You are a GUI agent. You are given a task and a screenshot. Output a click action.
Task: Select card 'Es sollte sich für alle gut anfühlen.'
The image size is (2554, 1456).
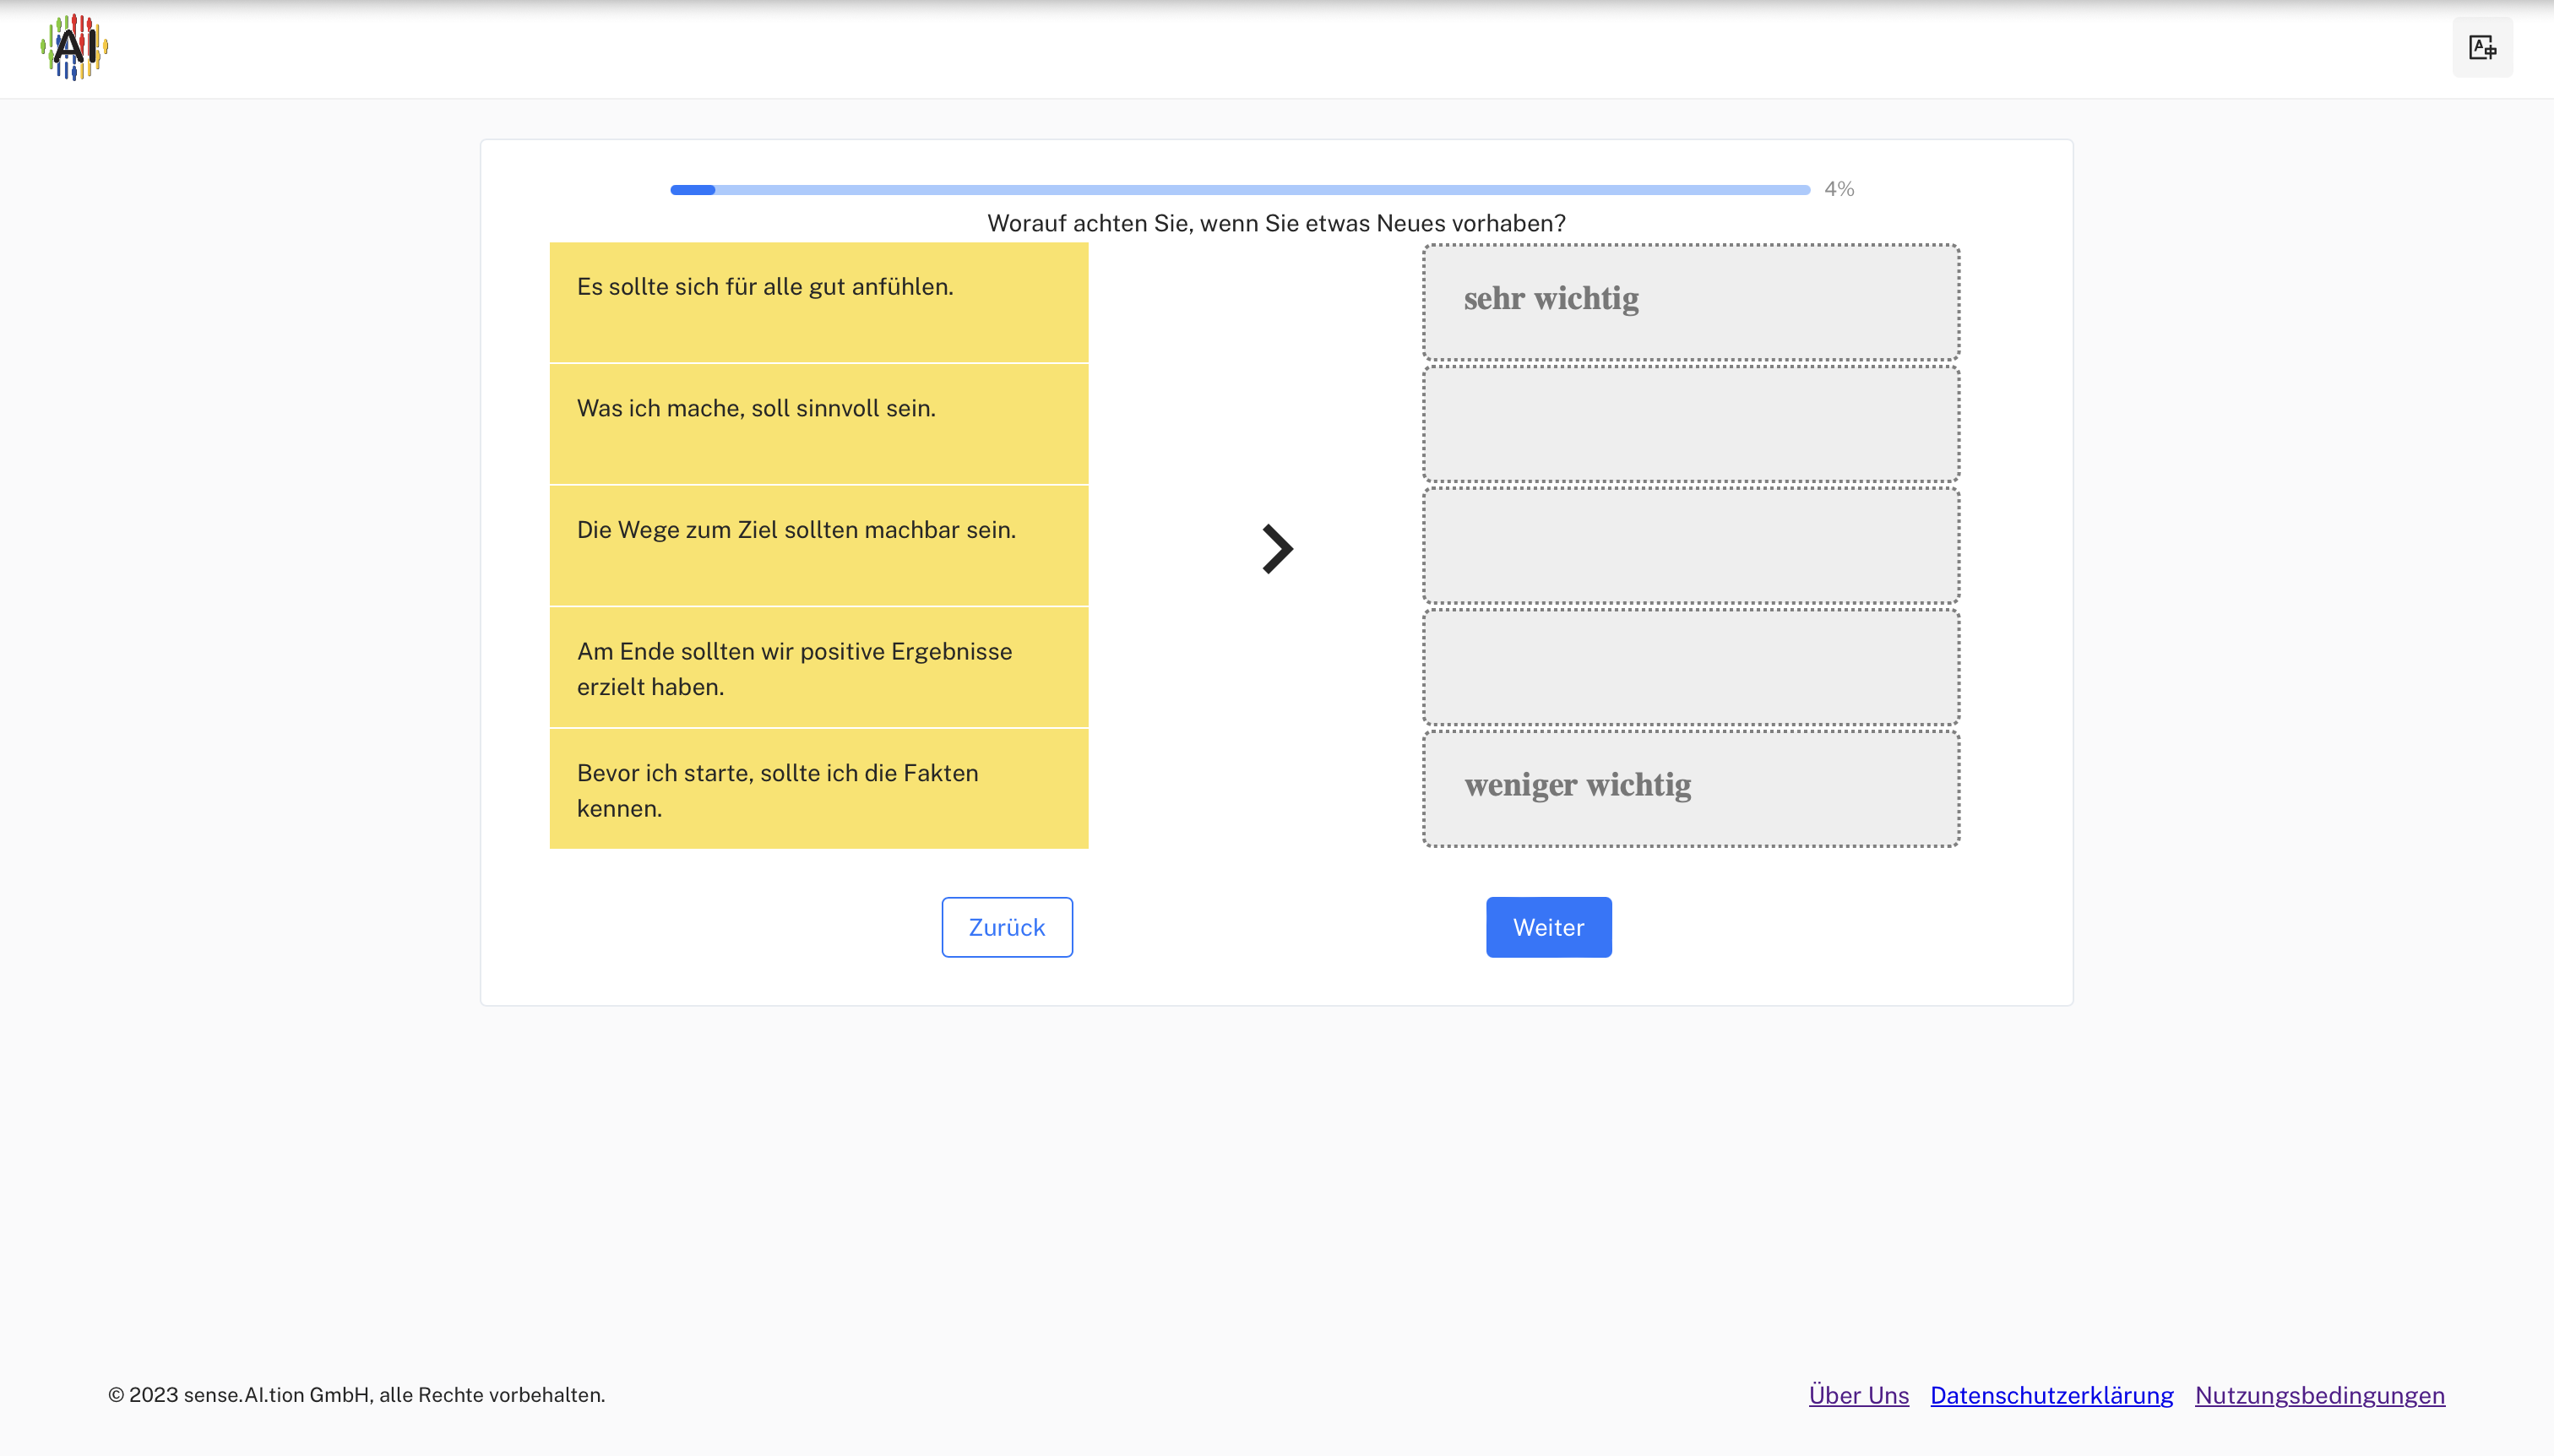click(818, 302)
